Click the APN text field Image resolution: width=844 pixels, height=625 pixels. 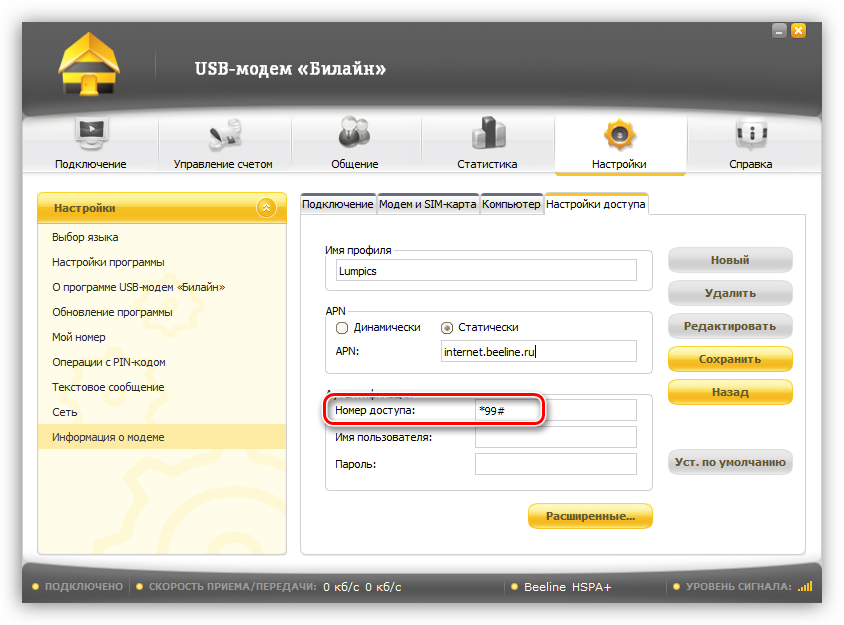pos(538,351)
